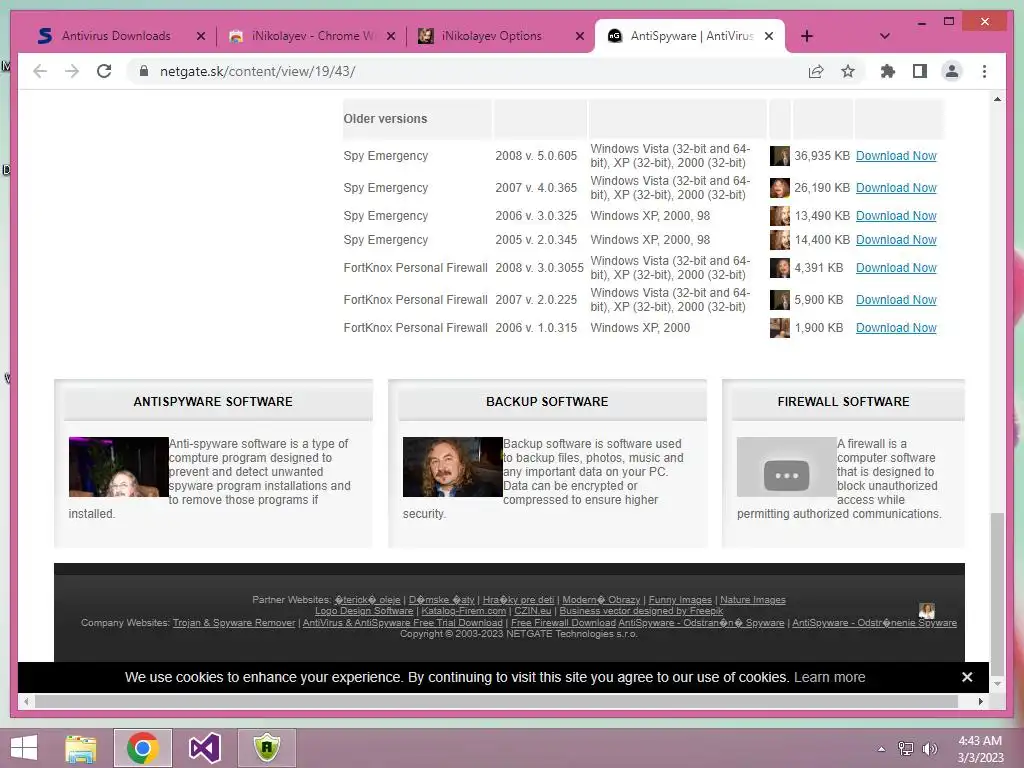Image resolution: width=1024 pixels, height=768 pixels.
Task: Open the volume speaker tray icon
Action: (929, 748)
